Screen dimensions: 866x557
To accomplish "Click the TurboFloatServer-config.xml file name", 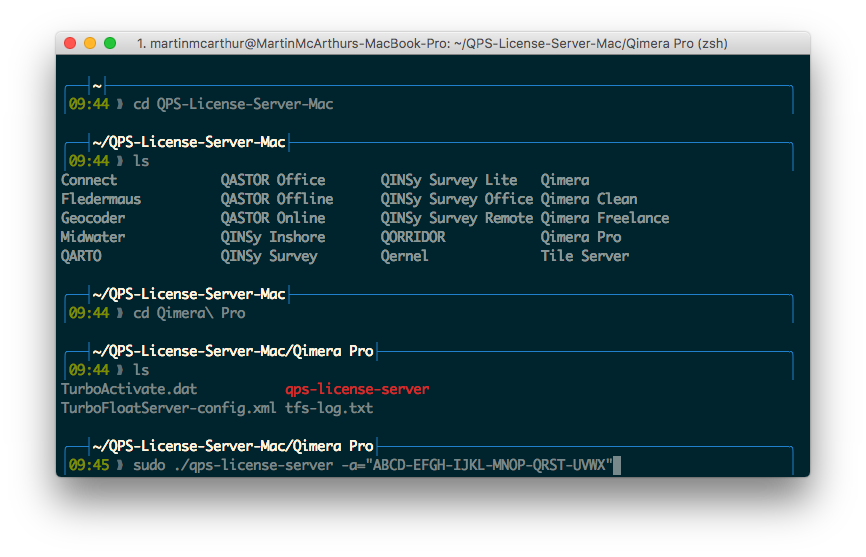I will tap(168, 408).
